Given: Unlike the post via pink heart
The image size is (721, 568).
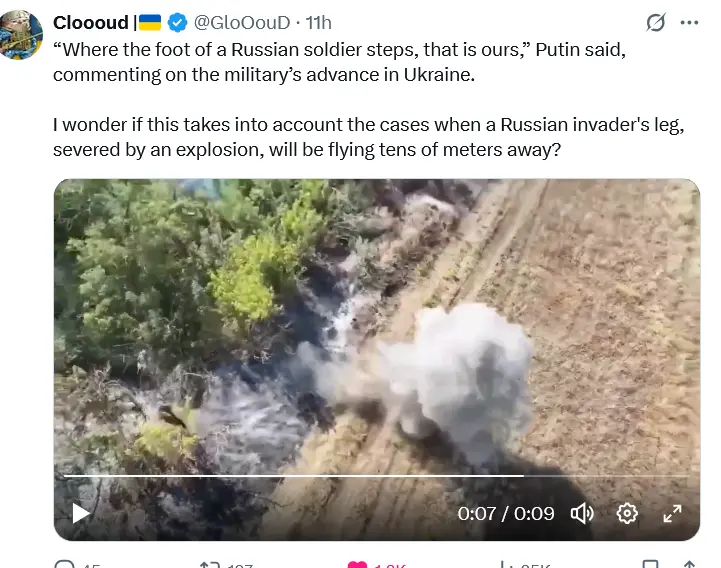Looking at the screenshot, I should [x=357, y=565].
